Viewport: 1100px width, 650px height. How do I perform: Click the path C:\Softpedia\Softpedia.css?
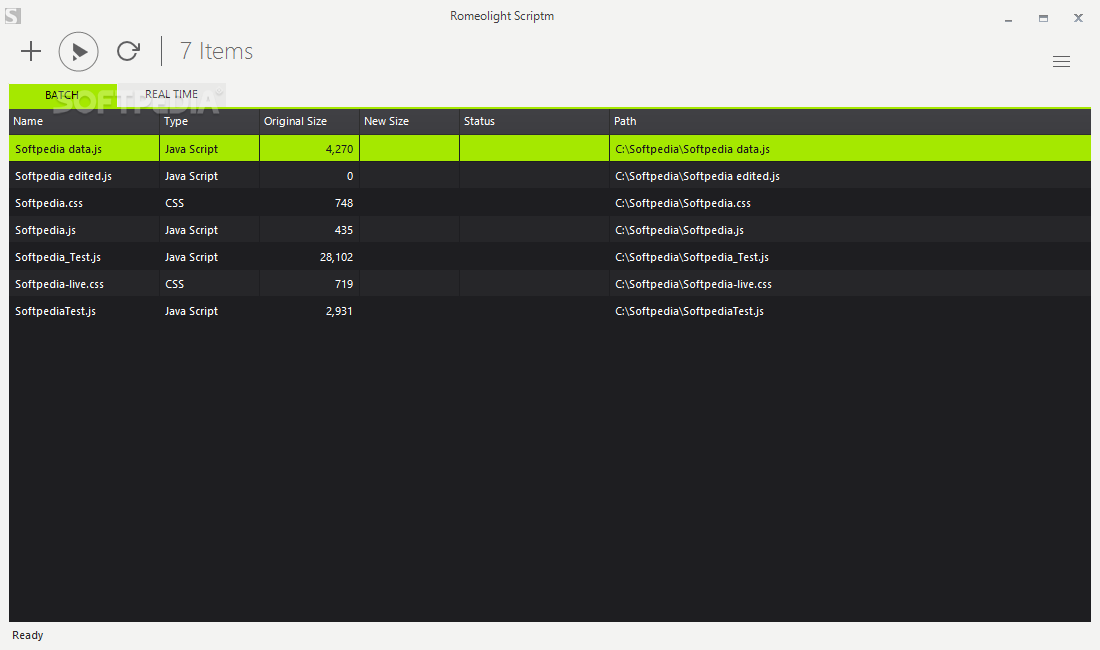683,203
